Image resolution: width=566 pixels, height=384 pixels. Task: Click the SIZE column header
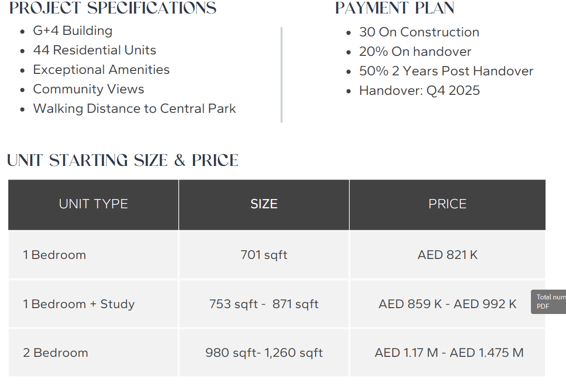[x=264, y=204]
